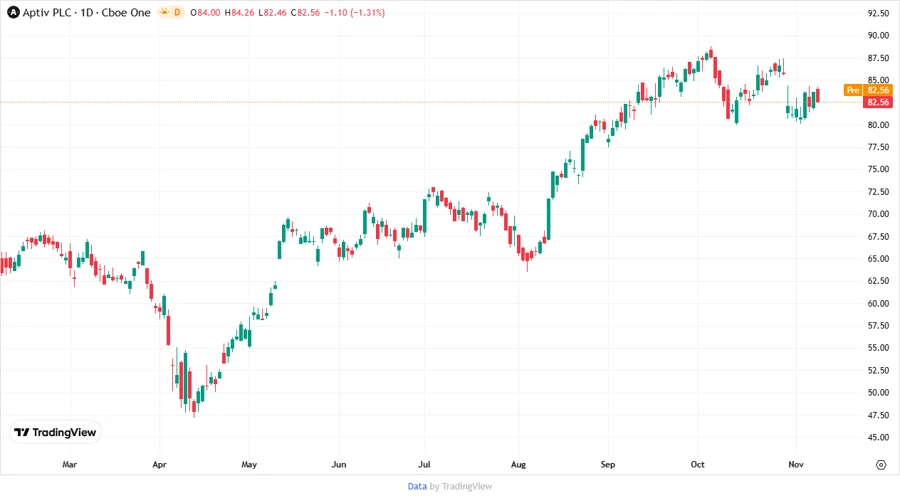Click the open value O84.00
900x498 pixels.
(205, 12)
